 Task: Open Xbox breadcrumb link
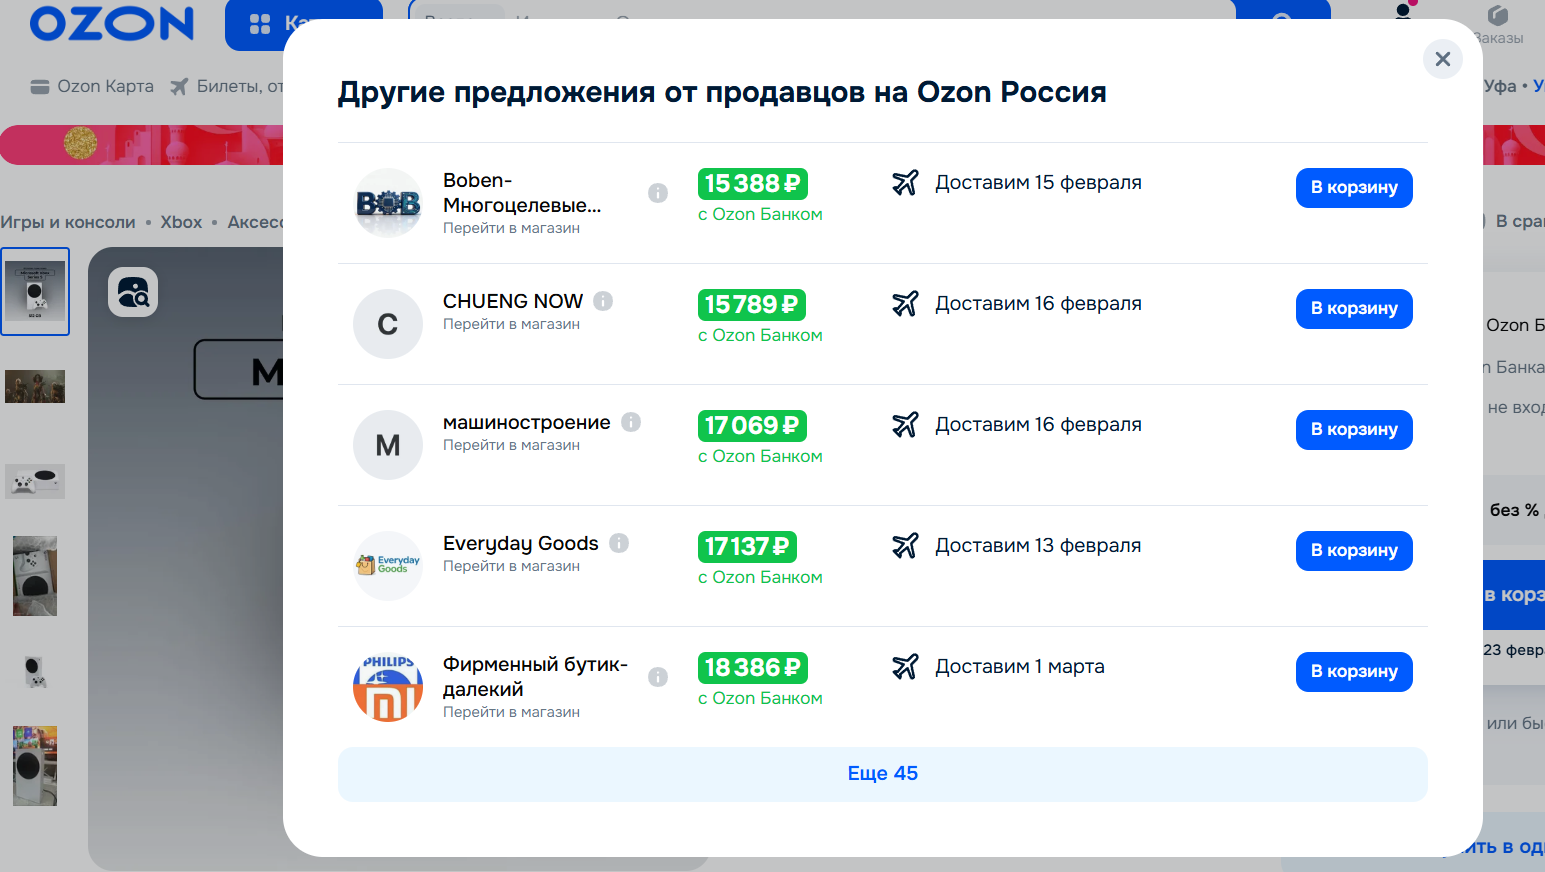(181, 222)
